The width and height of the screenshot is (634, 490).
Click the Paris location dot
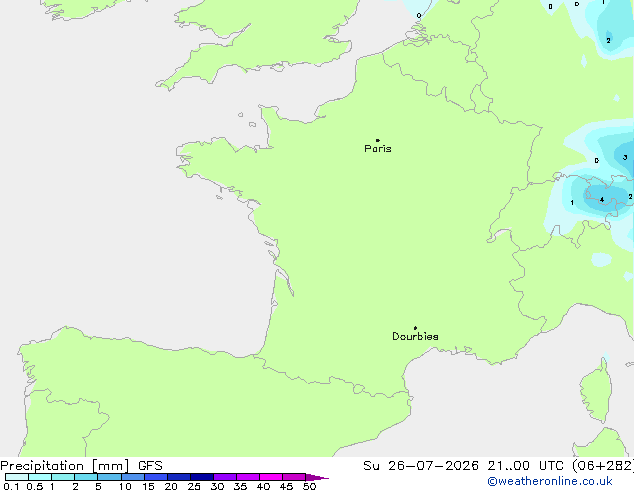click(x=378, y=140)
